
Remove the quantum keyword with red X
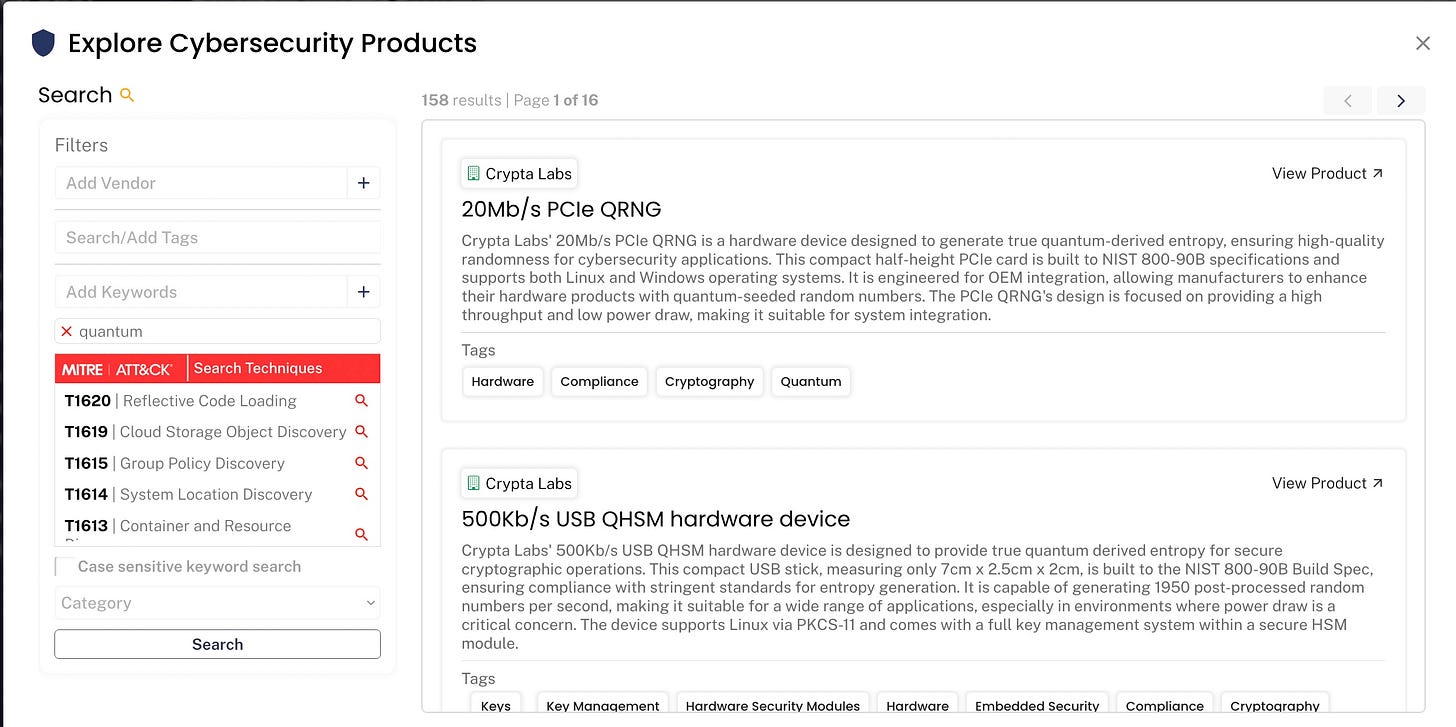coord(67,331)
